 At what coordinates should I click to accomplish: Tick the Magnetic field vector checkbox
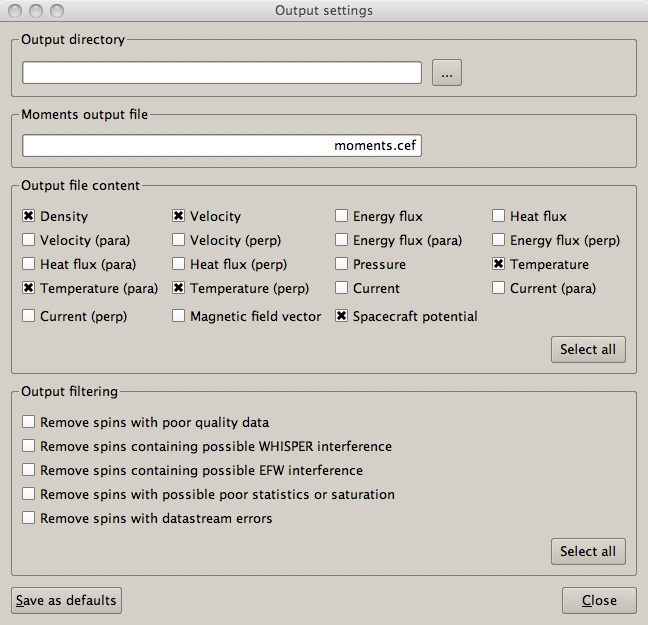point(179,316)
